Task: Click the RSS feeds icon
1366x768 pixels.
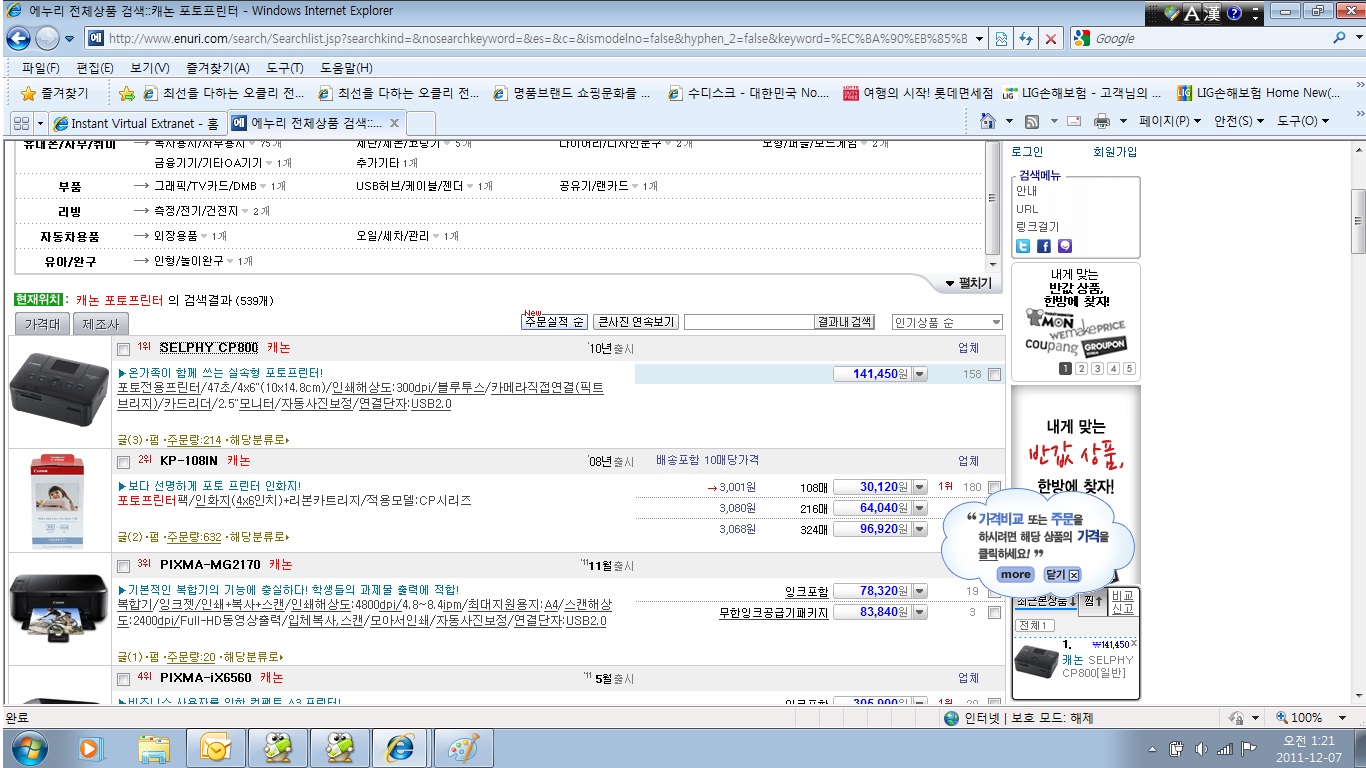Action: (1032, 121)
